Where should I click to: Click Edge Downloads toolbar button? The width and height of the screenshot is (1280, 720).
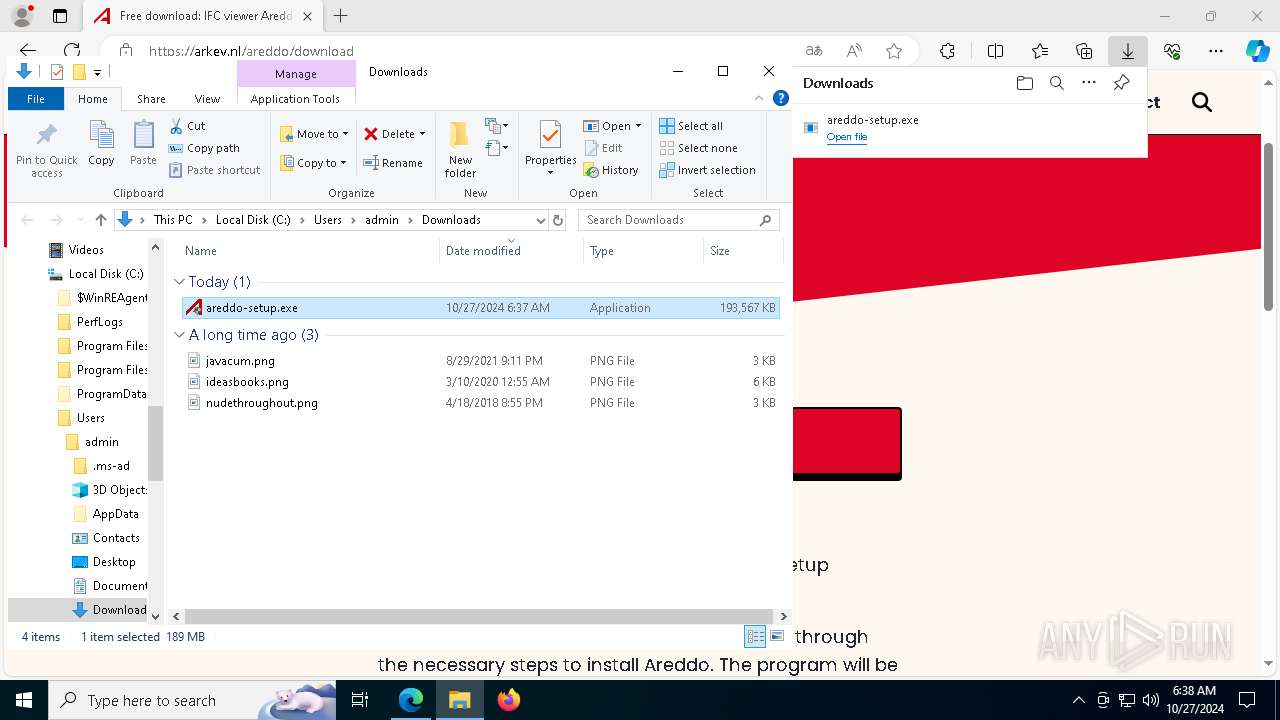point(1127,51)
